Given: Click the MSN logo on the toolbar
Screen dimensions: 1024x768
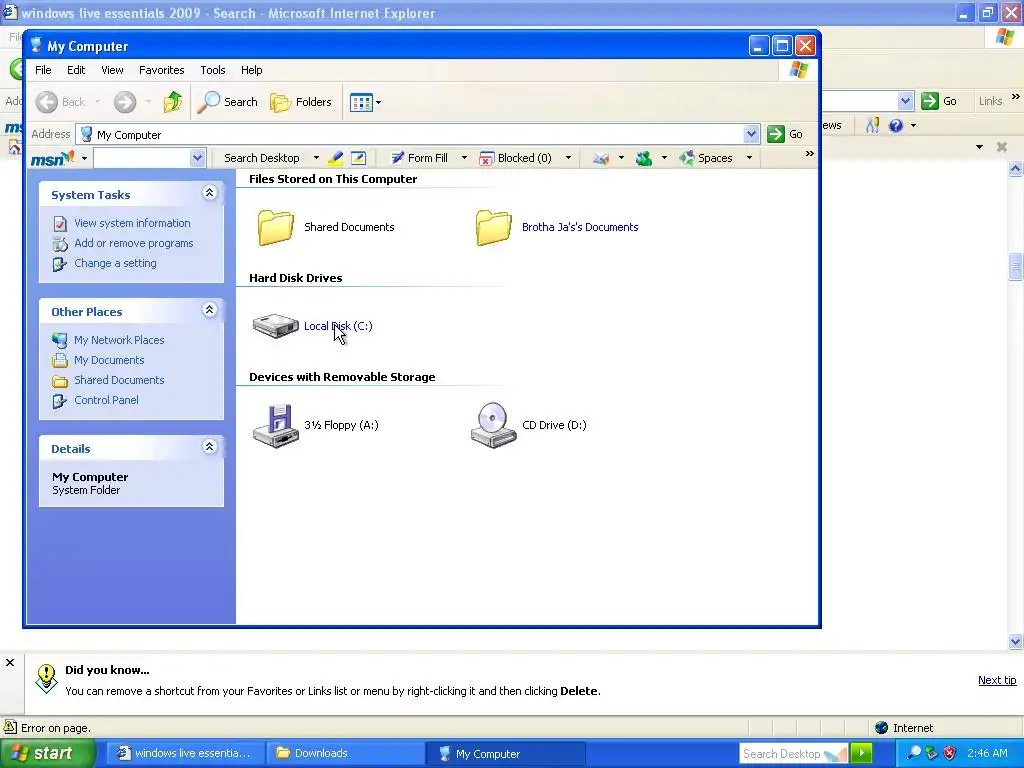Looking at the screenshot, I should (x=52, y=158).
